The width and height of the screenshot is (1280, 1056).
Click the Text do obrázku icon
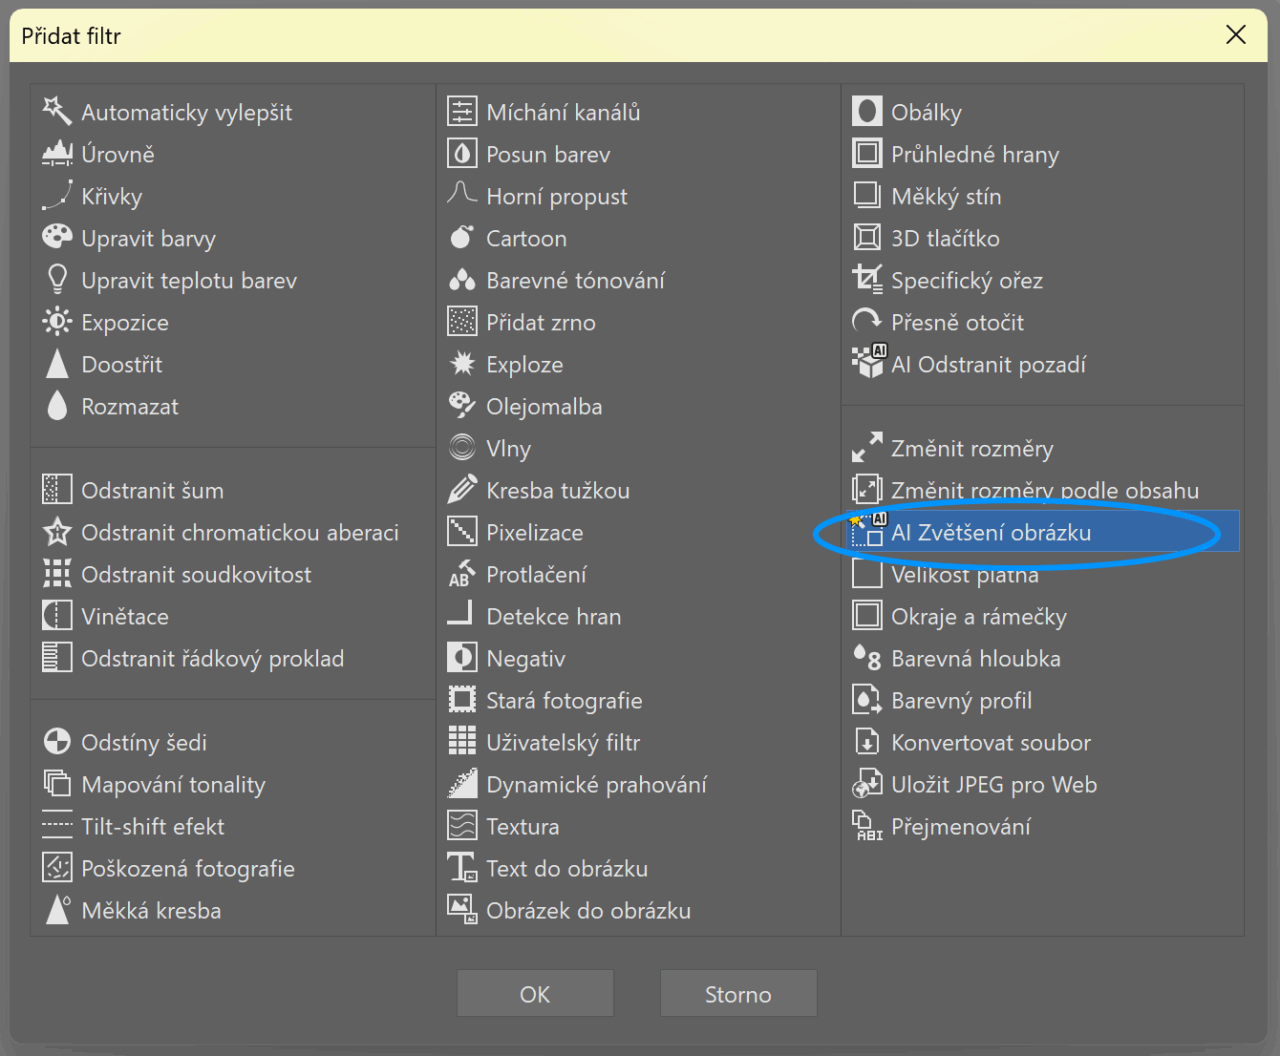461,868
